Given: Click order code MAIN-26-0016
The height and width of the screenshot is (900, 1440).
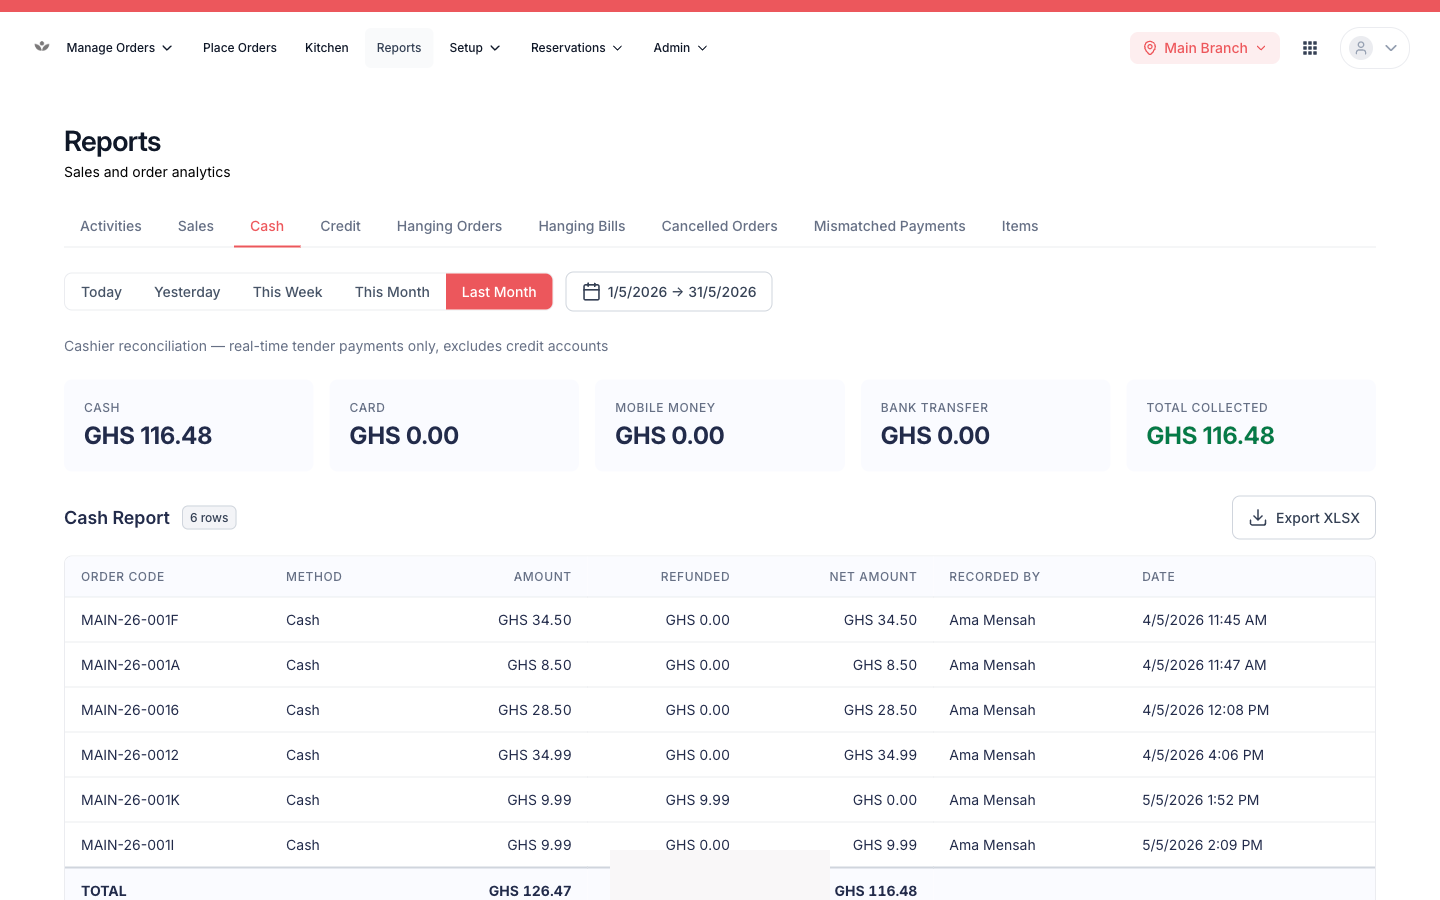Looking at the screenshot, I should (130, 710).
